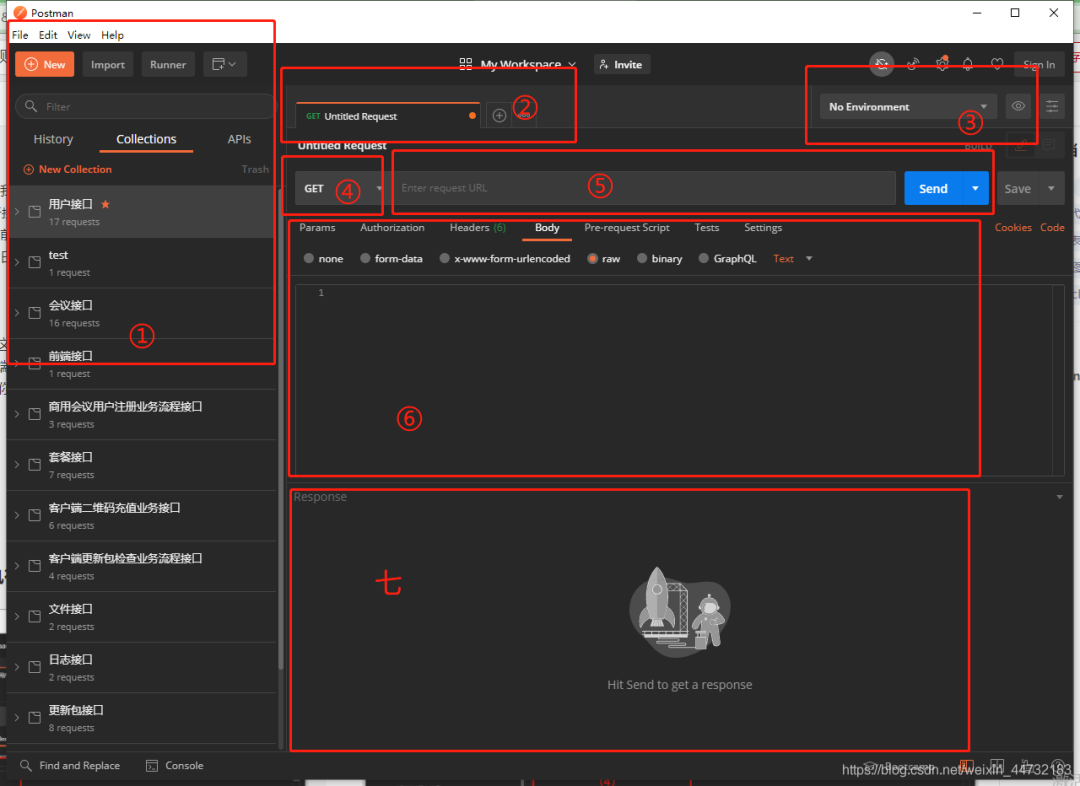The image size is (1080, 786).
Task: Click the folder icon of 更新包接口 collection
Action: (34, 717)
